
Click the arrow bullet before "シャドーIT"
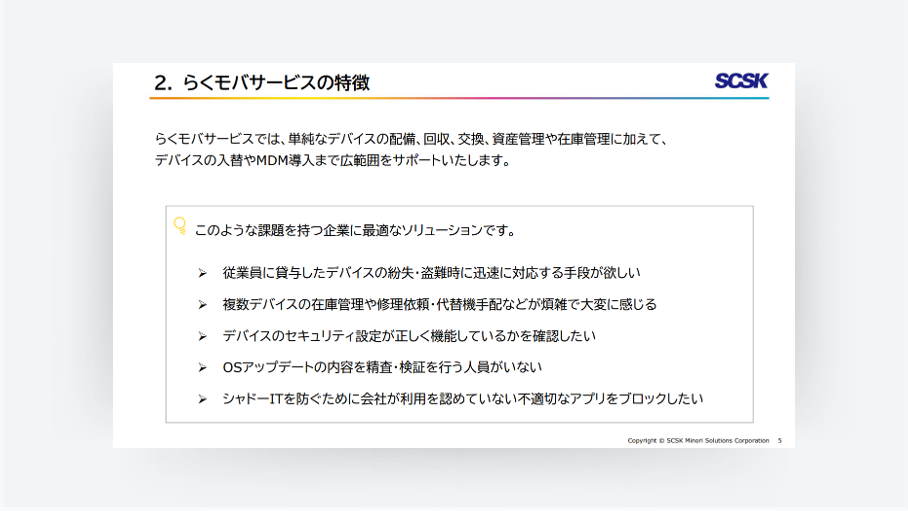202,399
